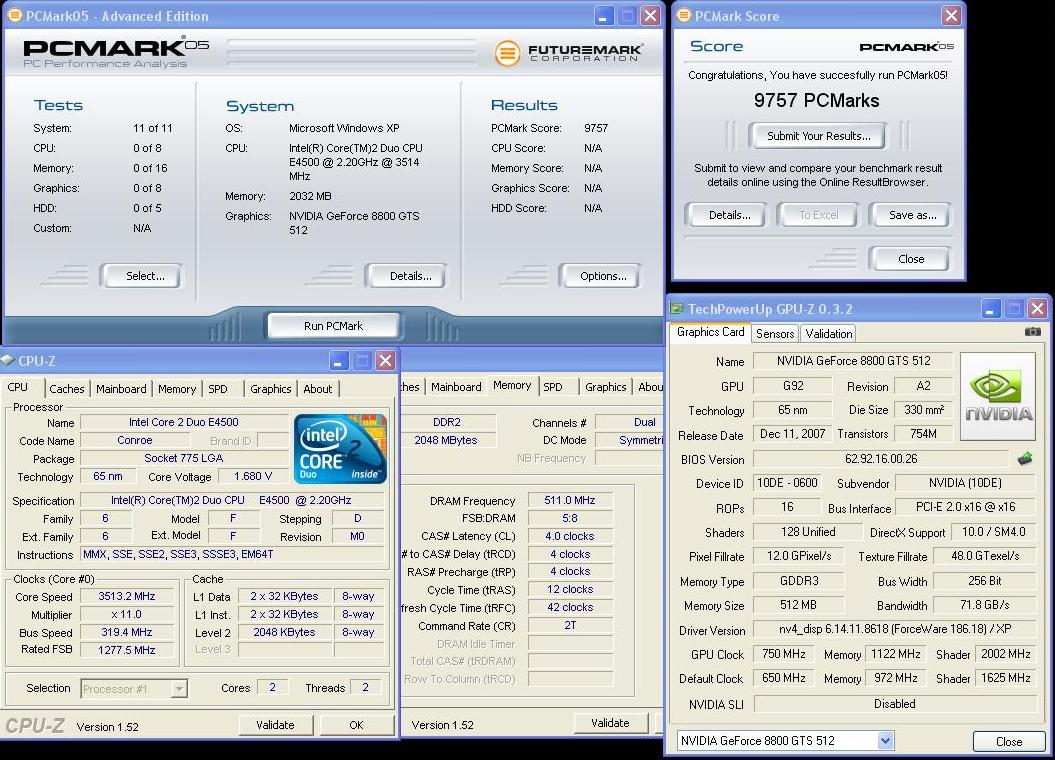The image size is (1055, 760).
Task: Open the About tab in front CPU-Z window
Action: tap(318, 389)
